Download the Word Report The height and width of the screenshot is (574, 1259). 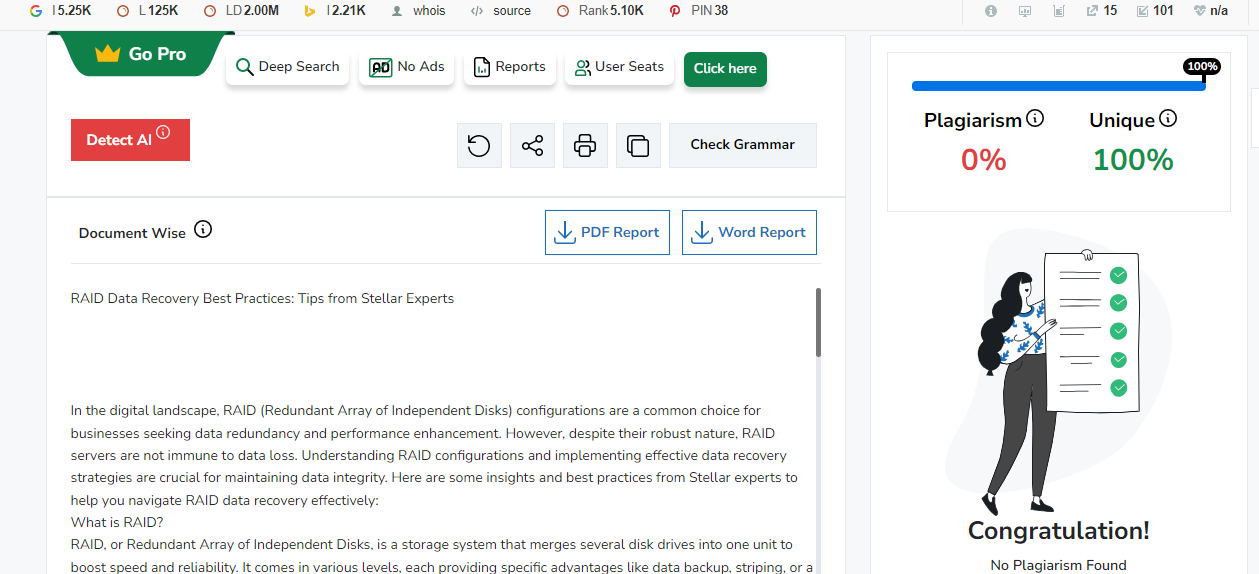[749, 232]
